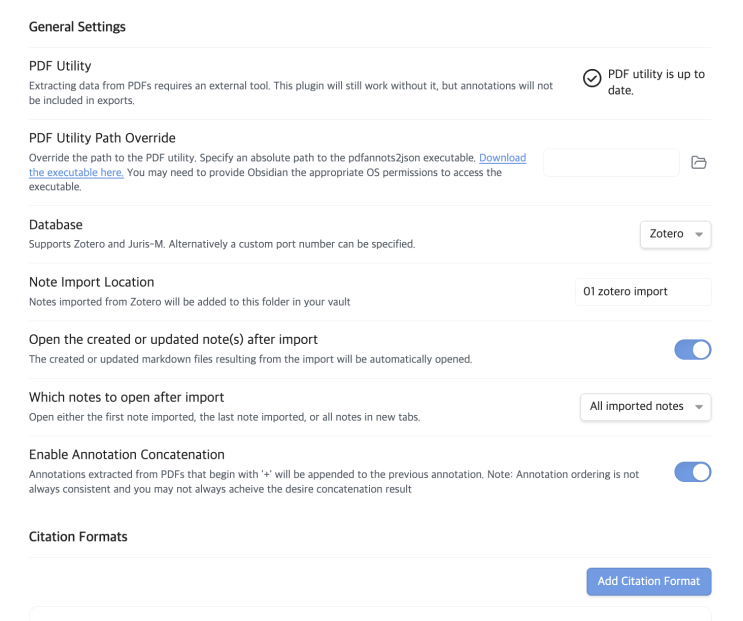743x621 pixels.
Task: Click the Note Import Location field '01 zotero import'
Action: point(644,292)
